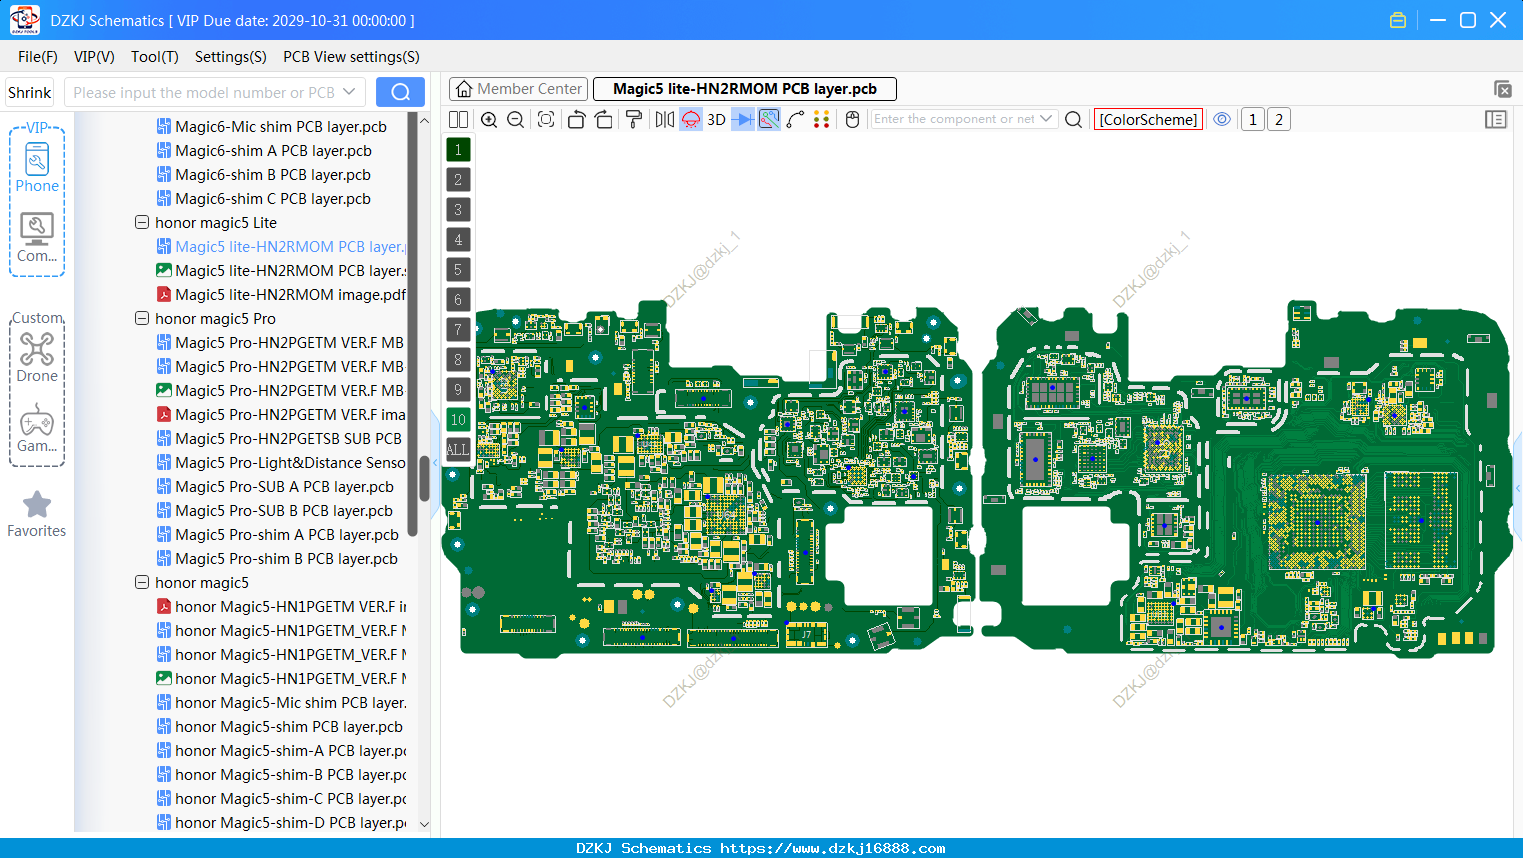Toggle the net routing display
This screenshot has height=858, width=1523.
point(769,120)
